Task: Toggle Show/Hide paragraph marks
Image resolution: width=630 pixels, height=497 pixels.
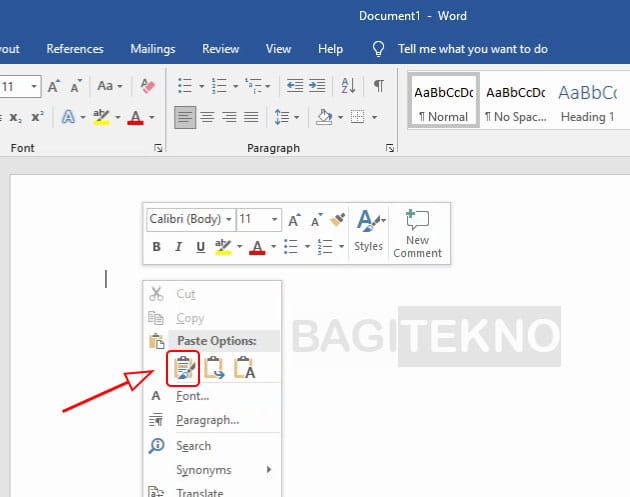Action: 378,86
